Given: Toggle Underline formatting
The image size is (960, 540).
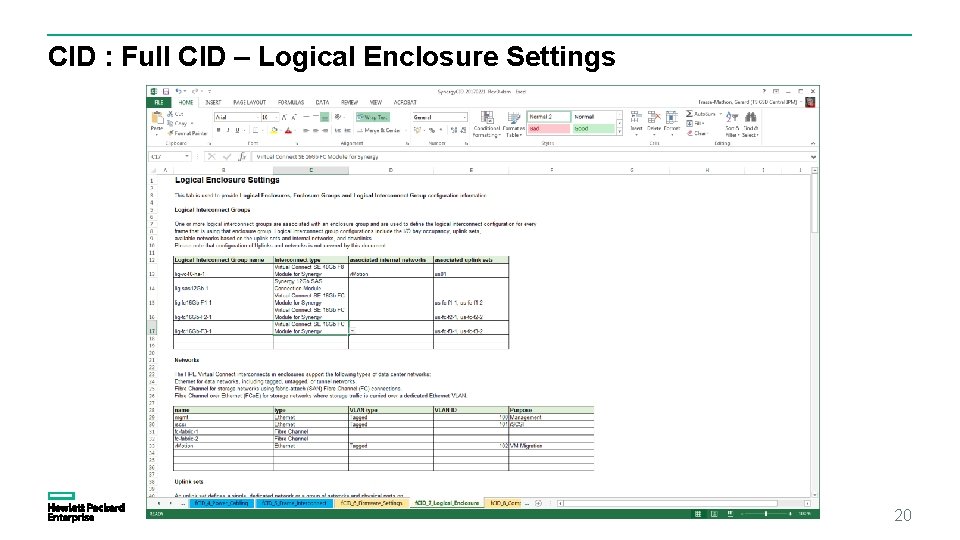Looking at the screenshot, I should pyautogui.click(x=237, y=130).
